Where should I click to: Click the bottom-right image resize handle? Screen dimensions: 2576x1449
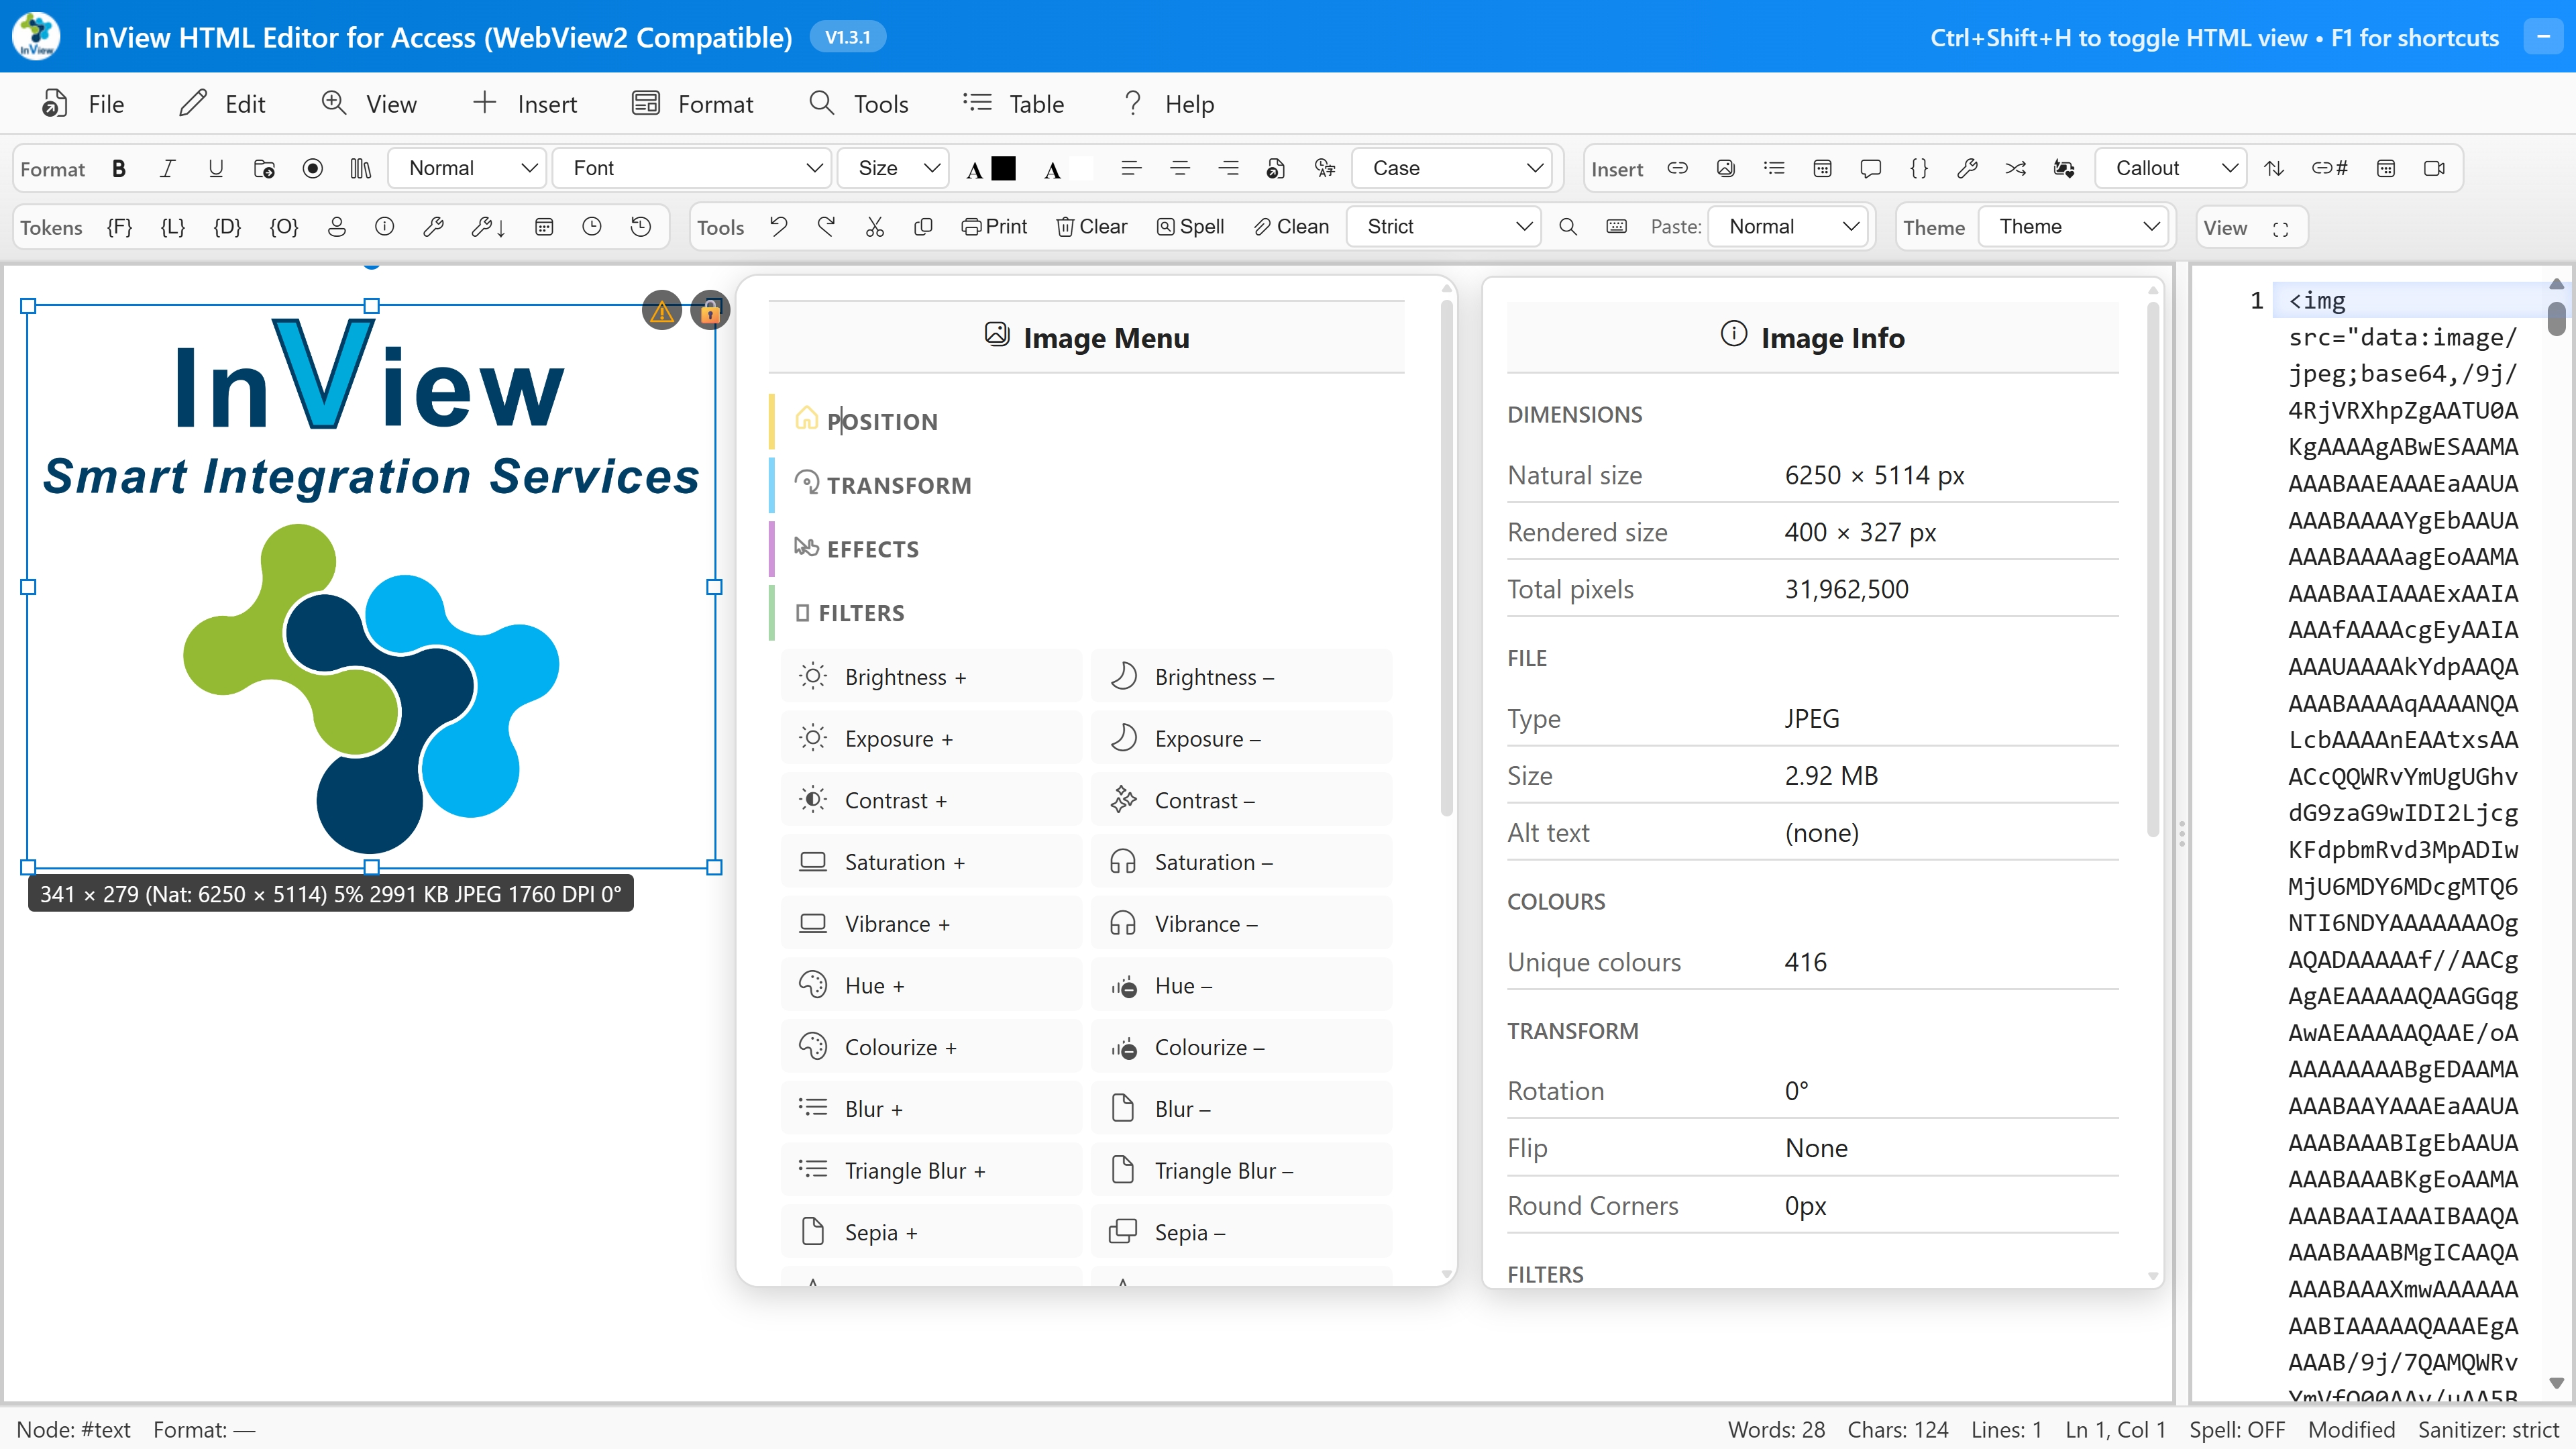point(714,867)
